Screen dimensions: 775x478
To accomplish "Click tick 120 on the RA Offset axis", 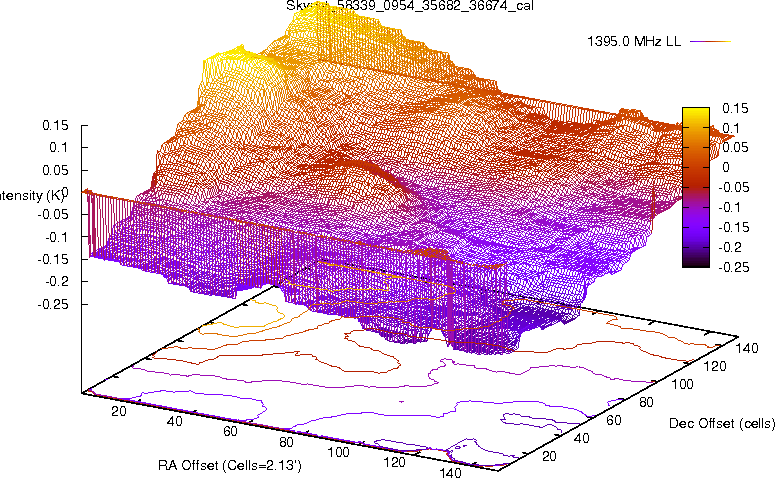I will click(x=394, y=463).
